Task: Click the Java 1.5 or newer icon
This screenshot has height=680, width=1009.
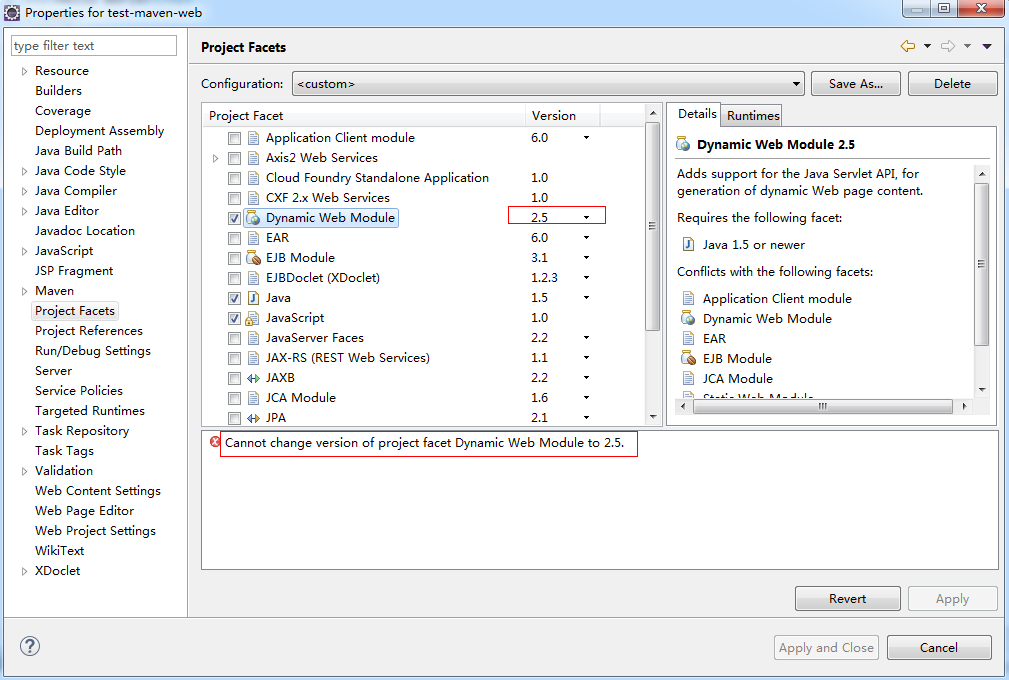Action: [689, 244]
